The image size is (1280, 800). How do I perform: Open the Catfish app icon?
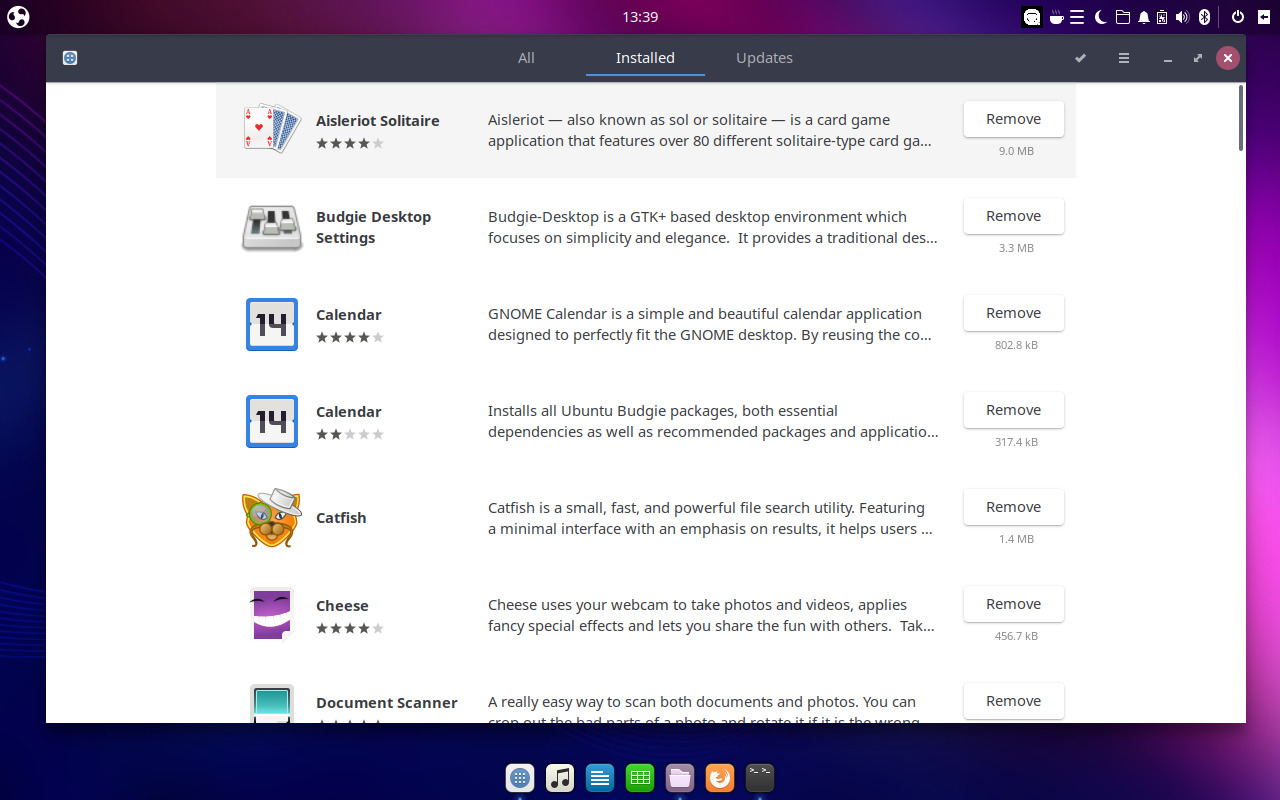(271, 518)
